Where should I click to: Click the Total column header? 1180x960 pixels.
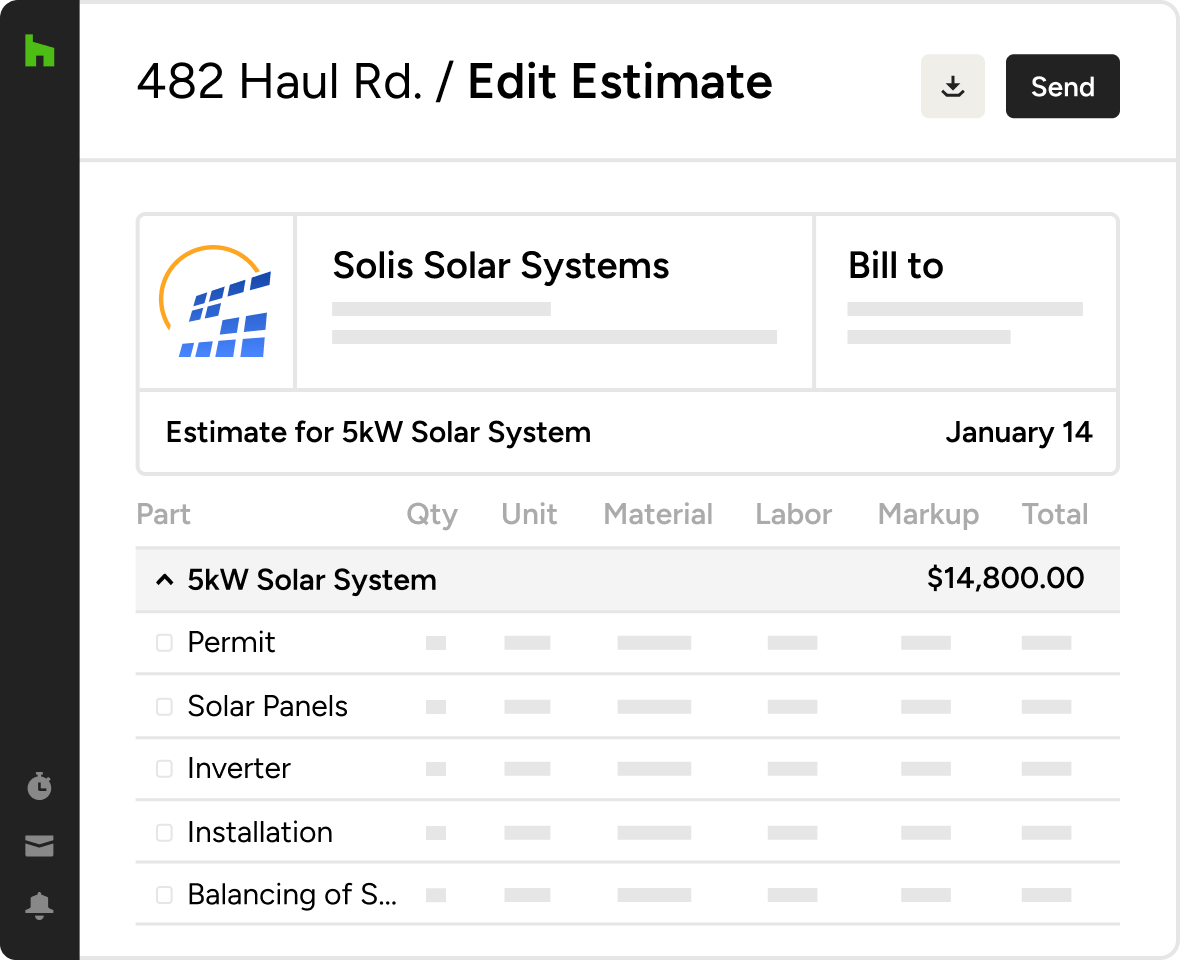(x=1054, y=515)
